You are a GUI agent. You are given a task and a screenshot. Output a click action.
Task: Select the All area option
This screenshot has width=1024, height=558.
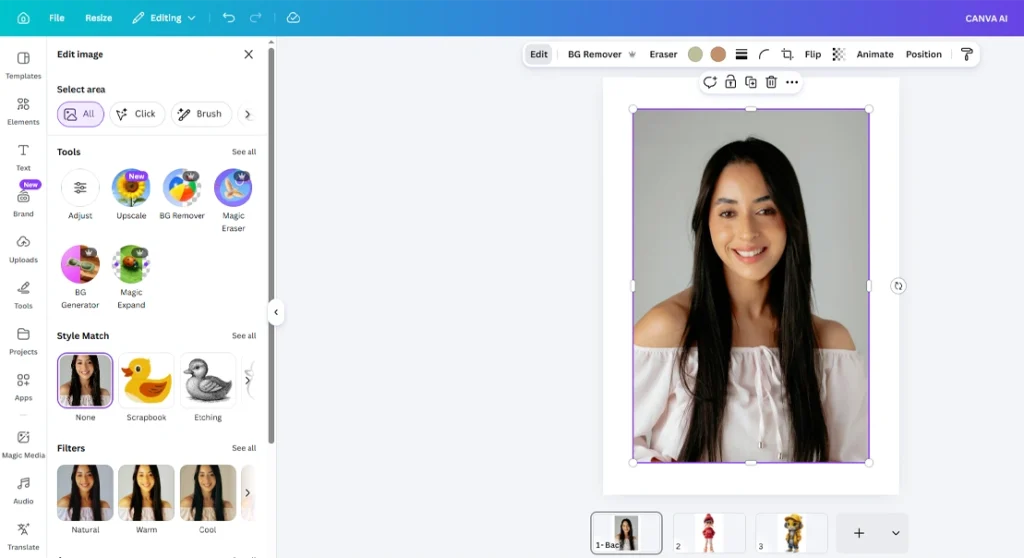[x=80, y=114]
